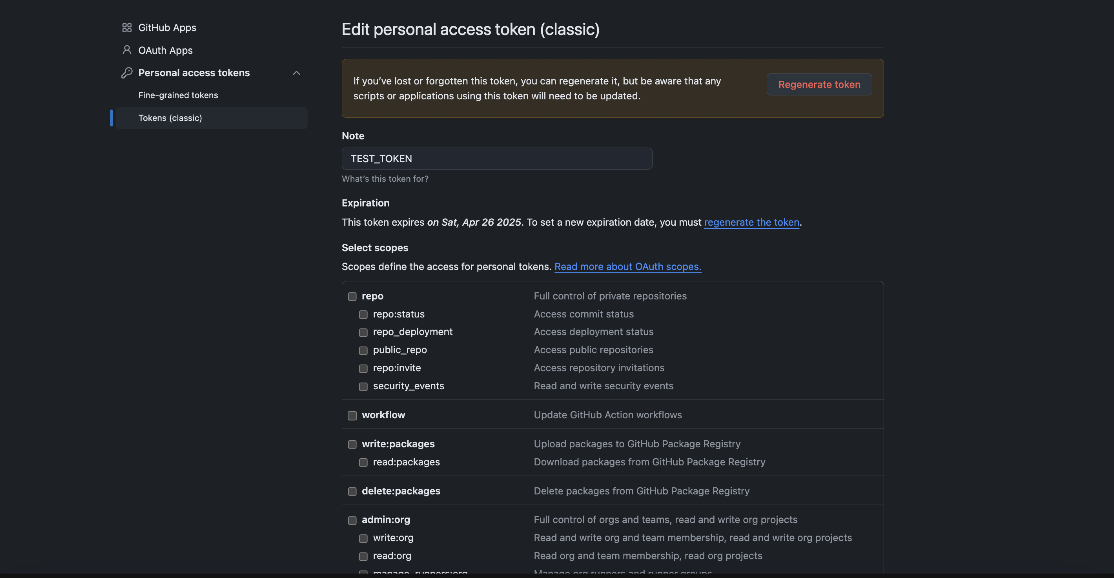The height and width of the screenshot is (578, 1114).
Task: Enable the public_repo scope
Action: (364, 351)
